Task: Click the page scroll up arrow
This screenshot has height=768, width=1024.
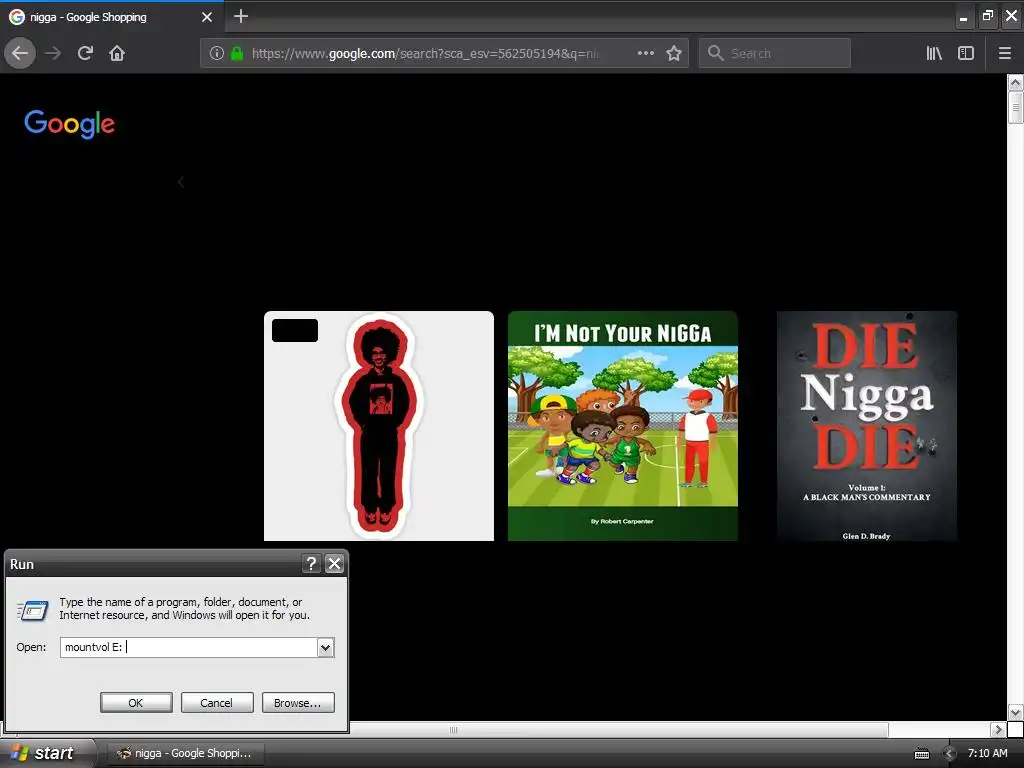Action: (x=1015, y=83)
